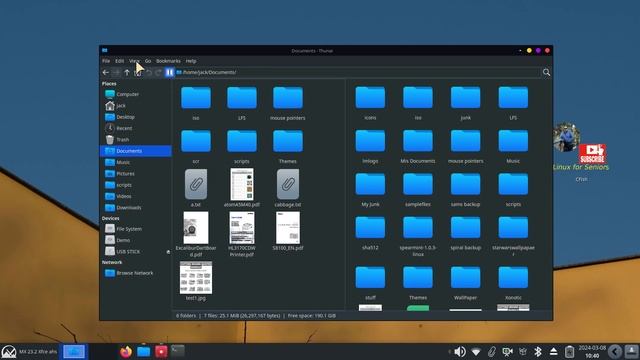Open the View menu

pyautogui.click(x=134, y=61)
